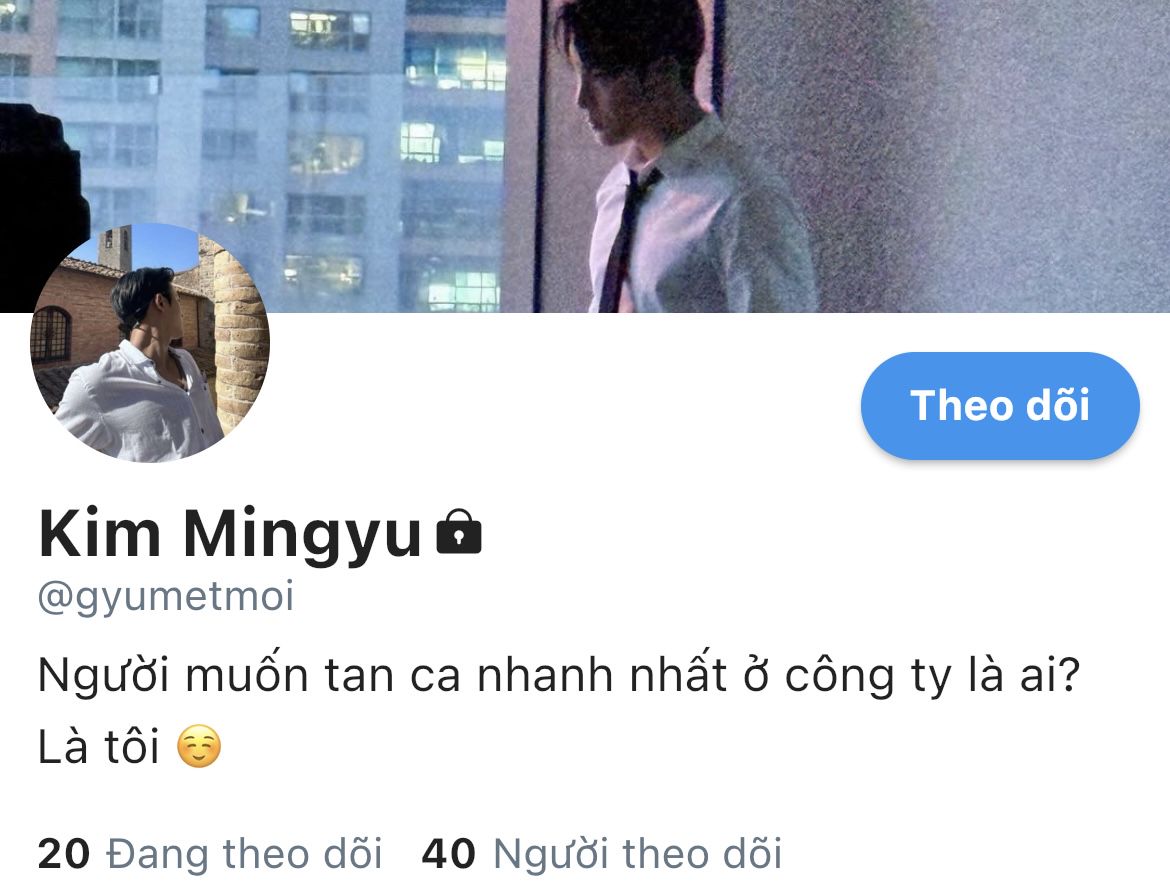1170x892 pixels.
Task: Tap the blue Theo dõi follow button
Action: coord(1000,405)
